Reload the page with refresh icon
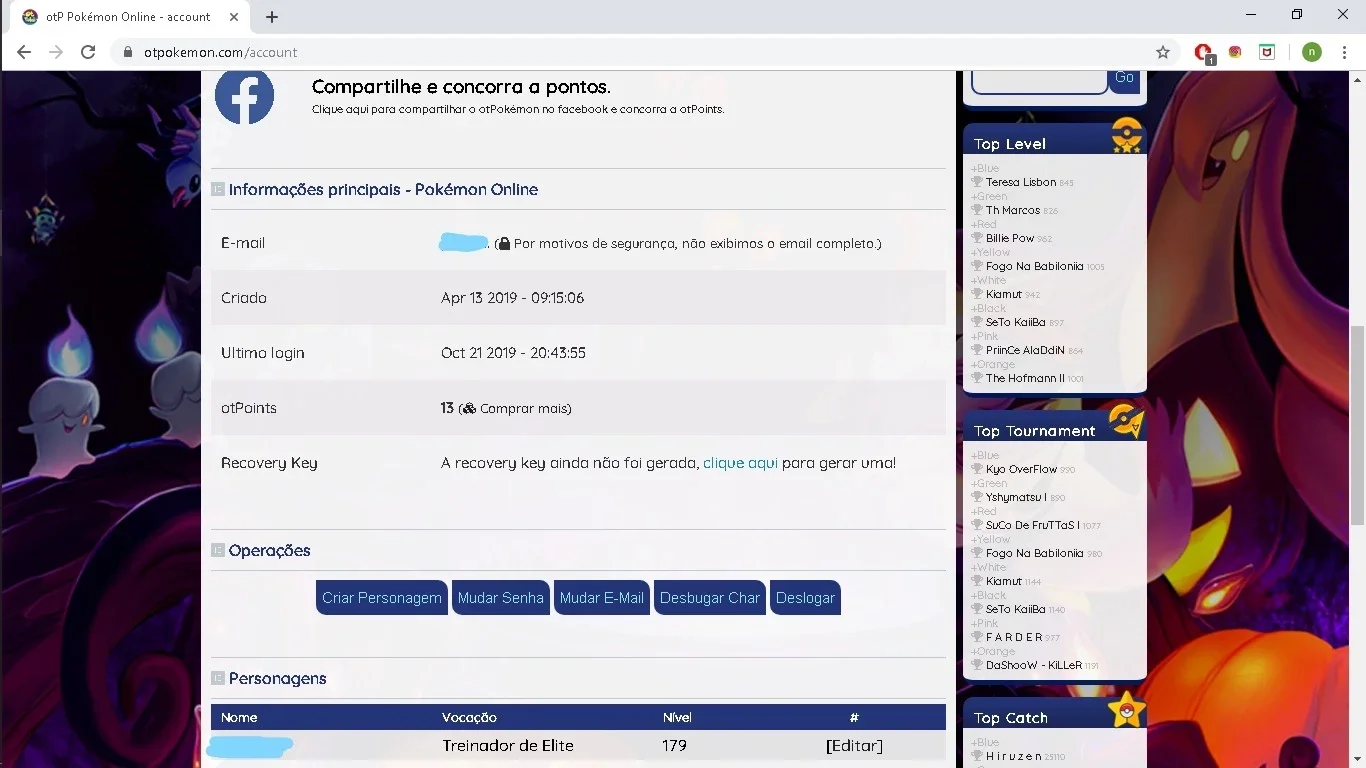 coord(88,52)
